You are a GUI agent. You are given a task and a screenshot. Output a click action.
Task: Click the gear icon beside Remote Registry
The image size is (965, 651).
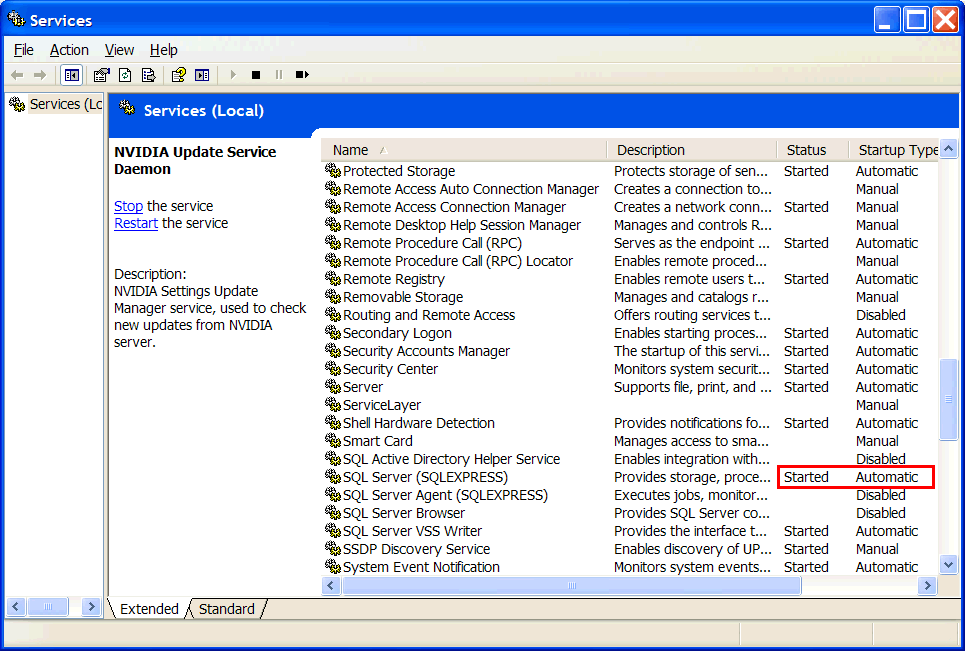pyautogui.click(x=333, y=279)
